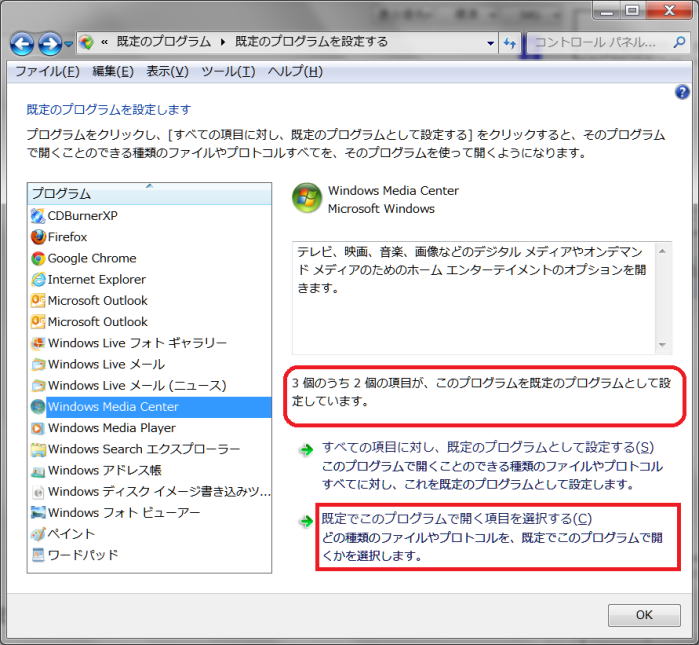The width and height of the screenshot is (699, 645).
Task: Click the Firefox icon in program list
Action: (38, 237)
